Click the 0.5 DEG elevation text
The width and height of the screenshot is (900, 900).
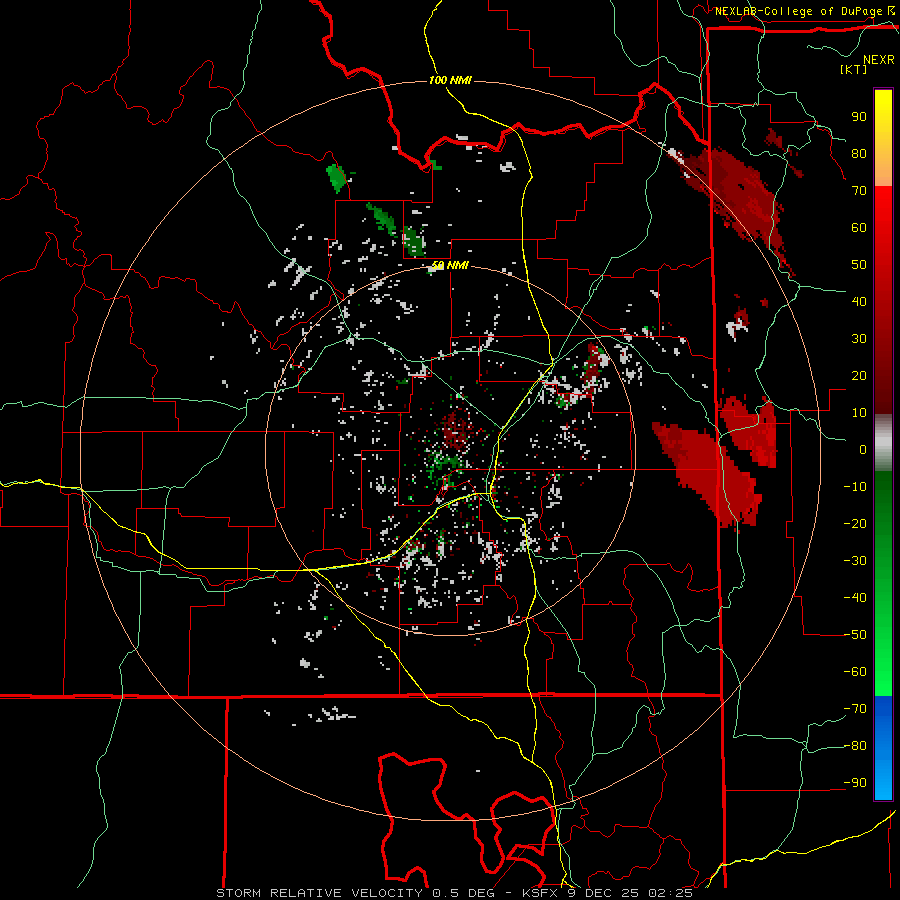[x=464, y=893]
